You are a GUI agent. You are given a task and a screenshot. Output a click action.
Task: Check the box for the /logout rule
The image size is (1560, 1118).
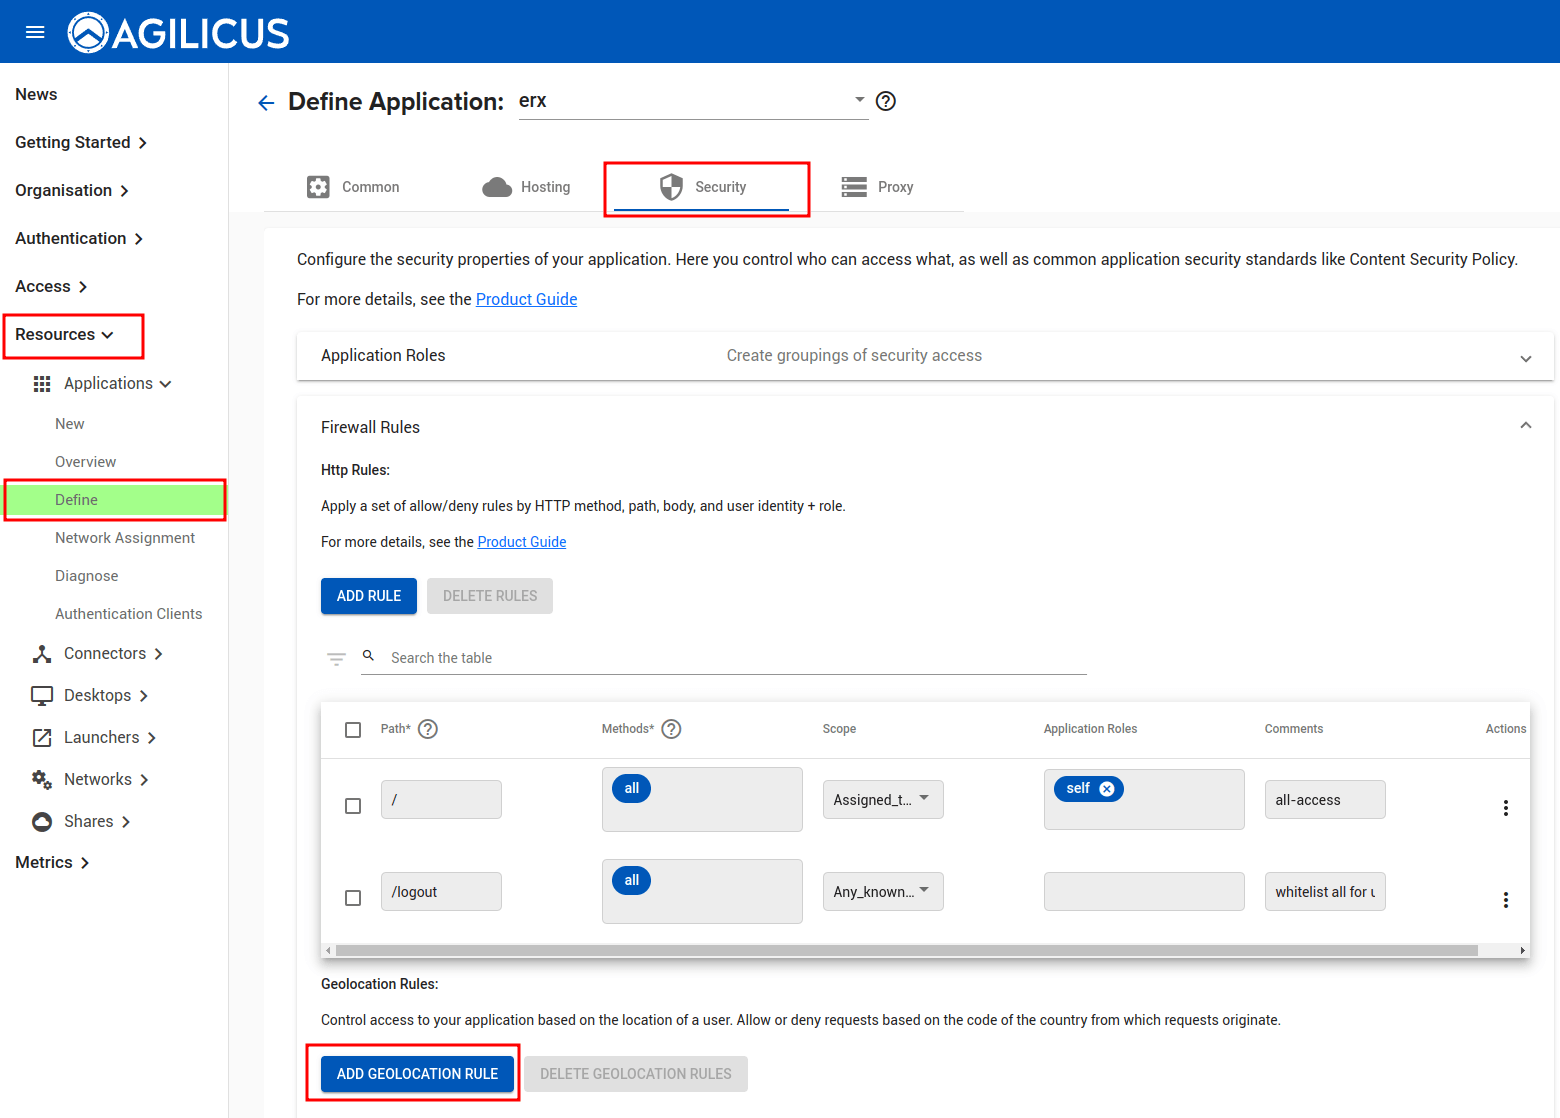click(353, 898)
